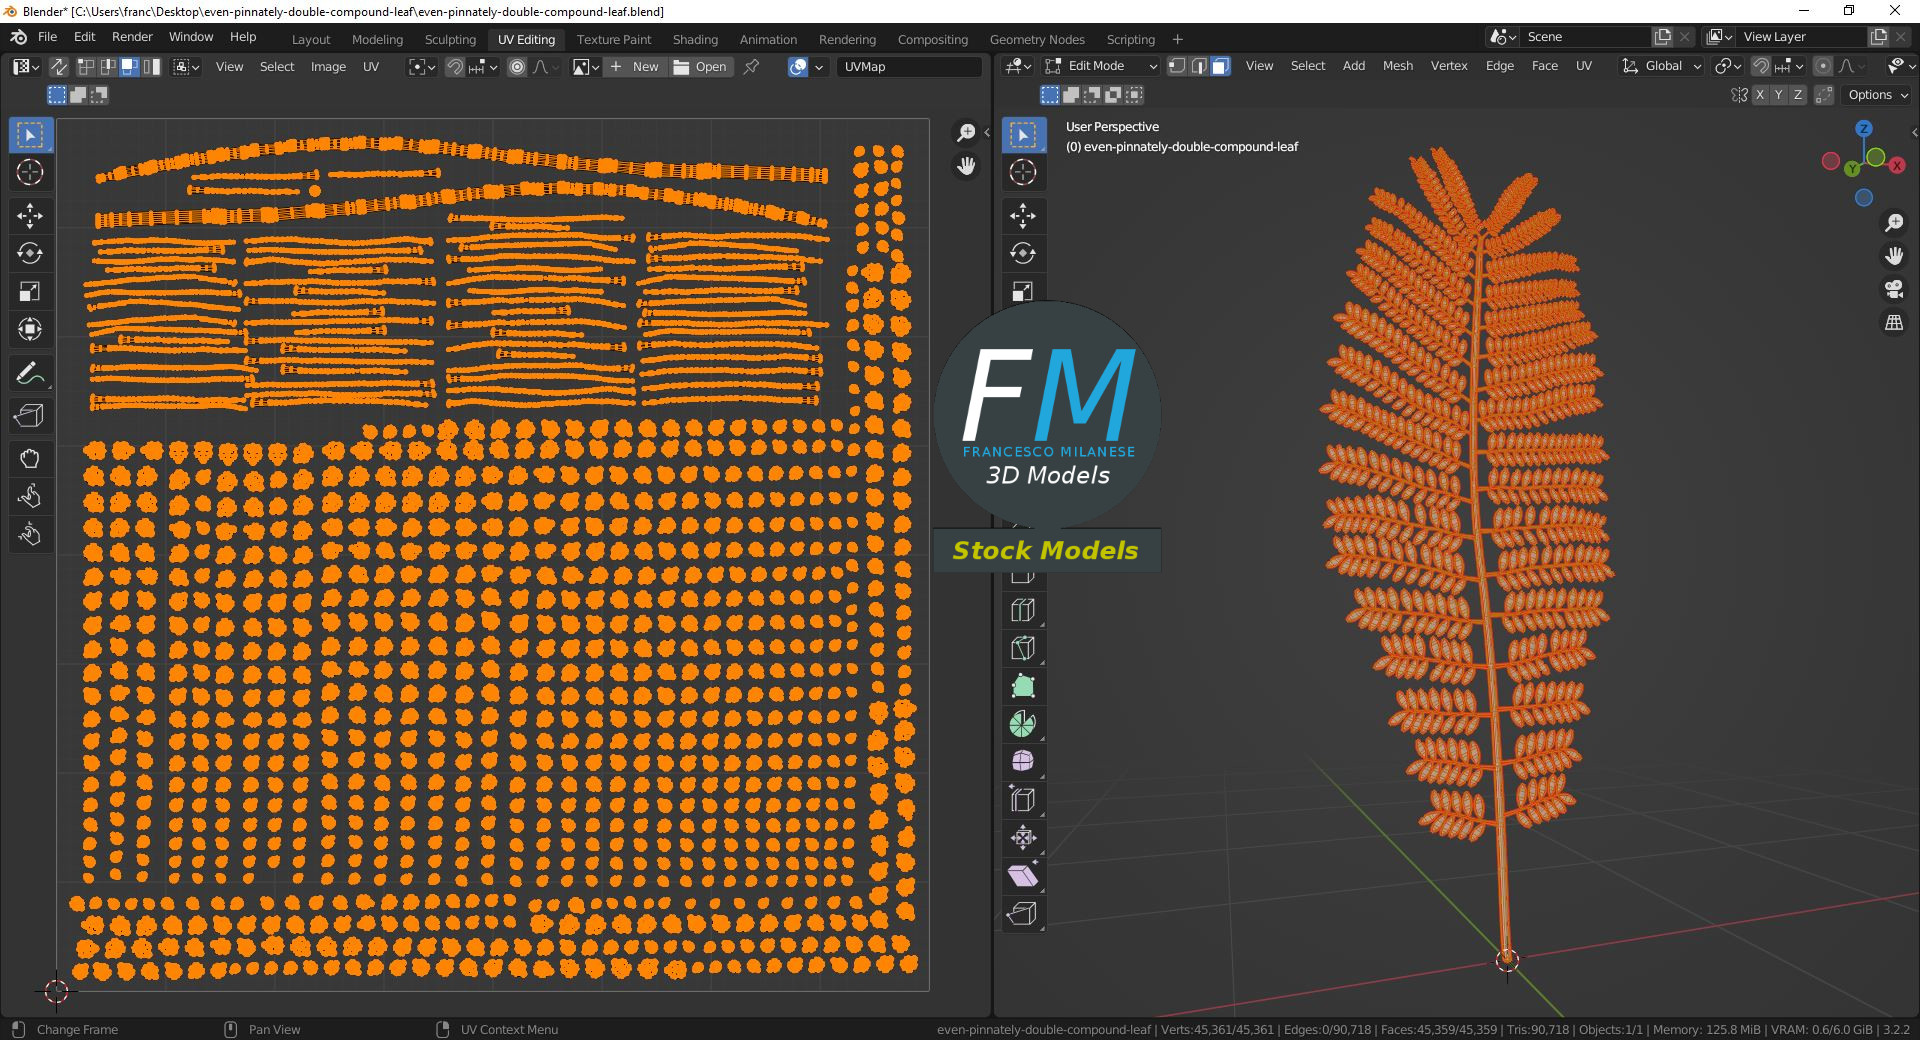Toggle UV sync selection
The image size is (1920, 1040).
59,67
